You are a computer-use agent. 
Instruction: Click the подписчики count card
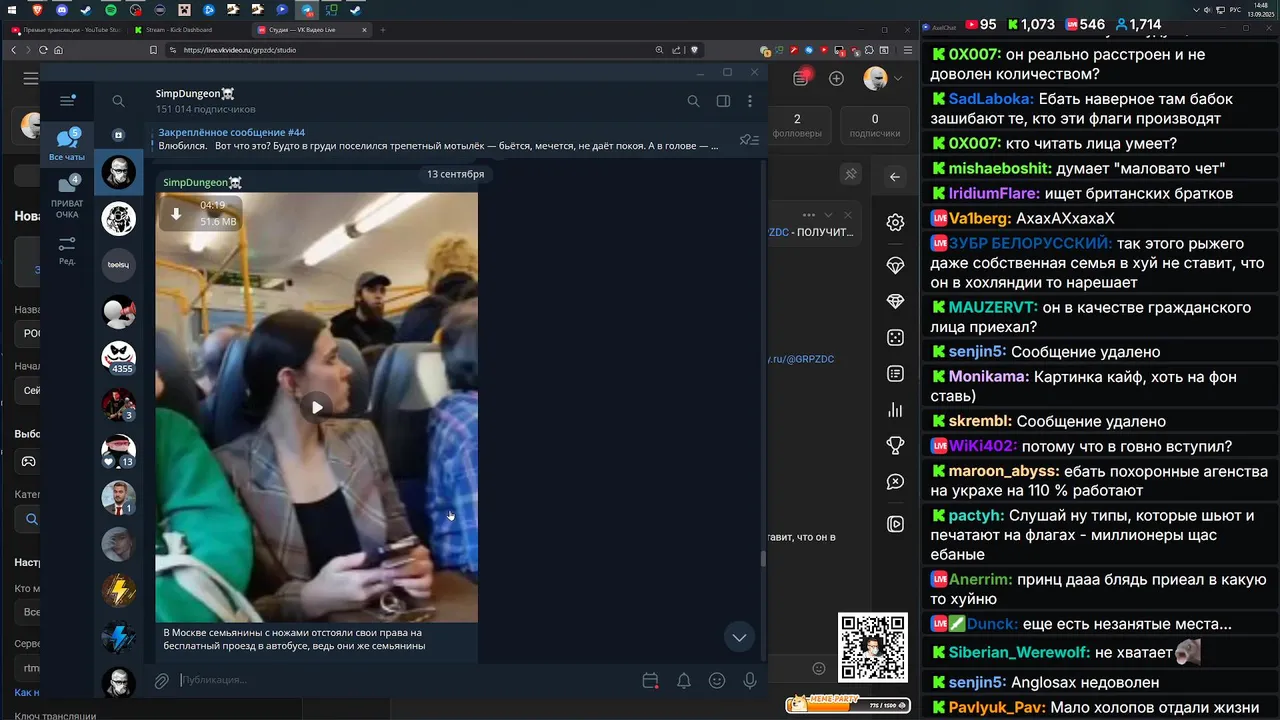coord(875,125)
